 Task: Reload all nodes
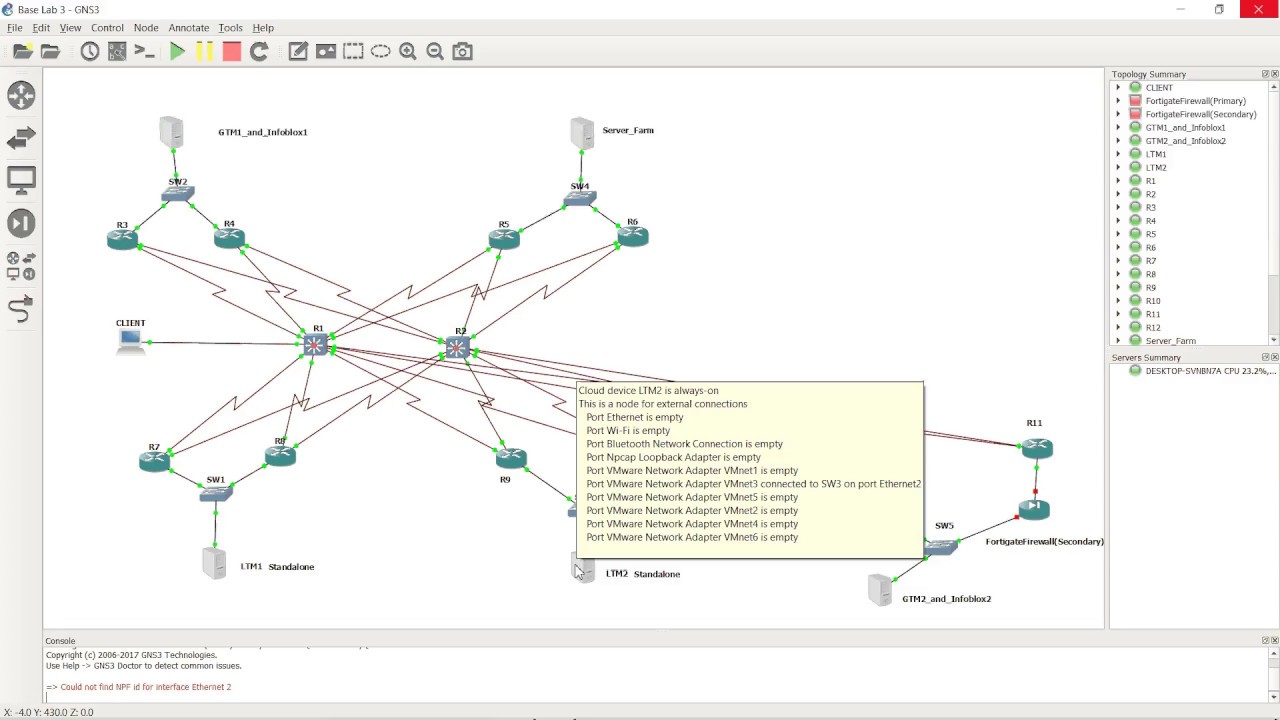(259, 51)
